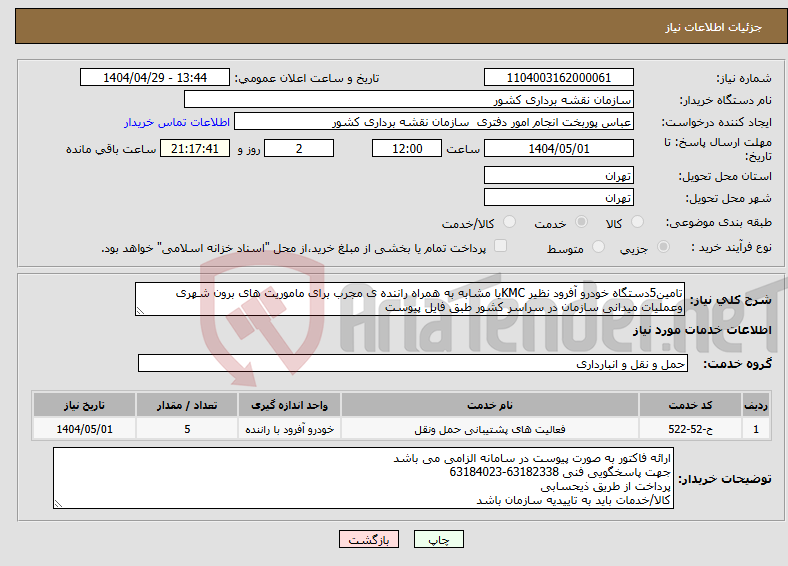Click the announcement date field 1404/04/29 - 13:44
788x566 pixels.
(x=155, y=77)
